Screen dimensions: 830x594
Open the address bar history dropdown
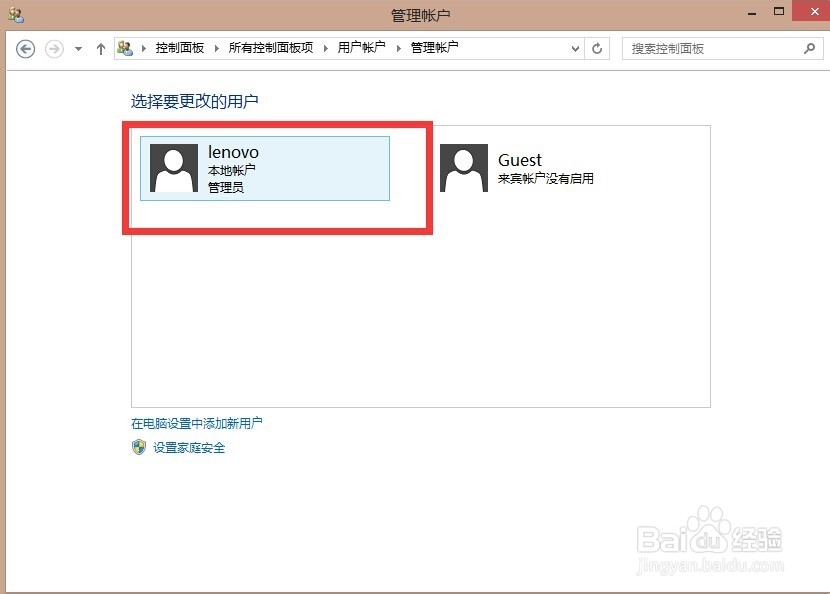click(x=575, y=49)
